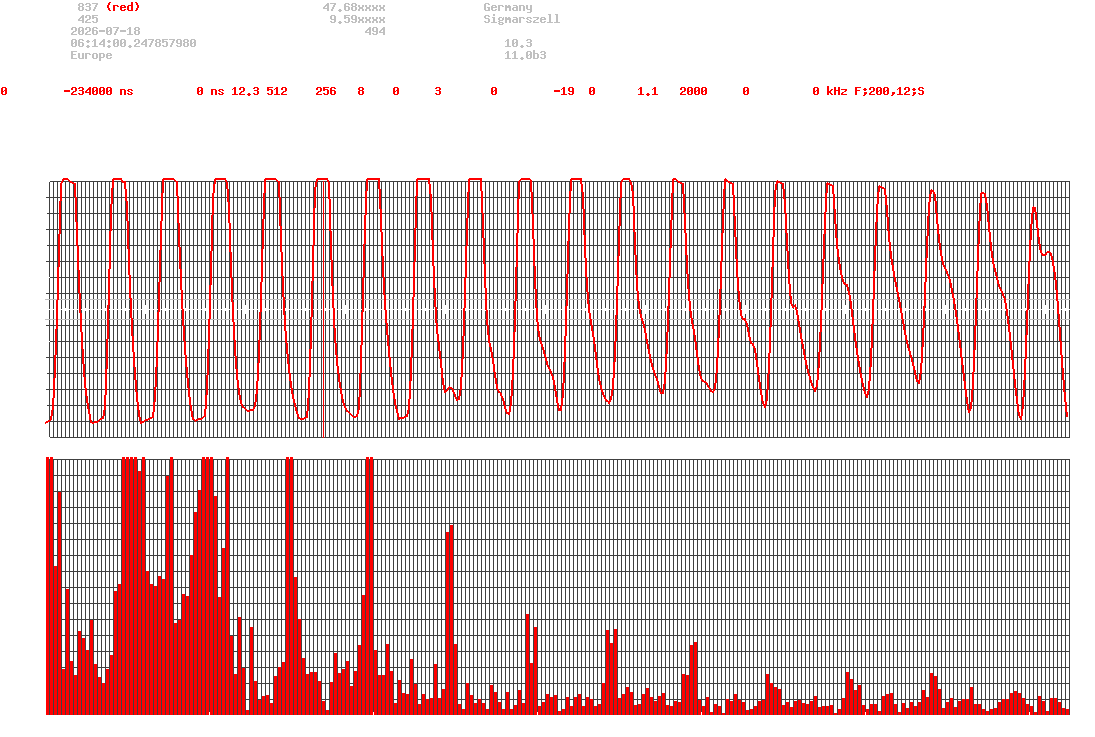Click the -234000 ns offset value
Screen dimensions: 1095x737
pyautogui.click(x=98, y=92)
